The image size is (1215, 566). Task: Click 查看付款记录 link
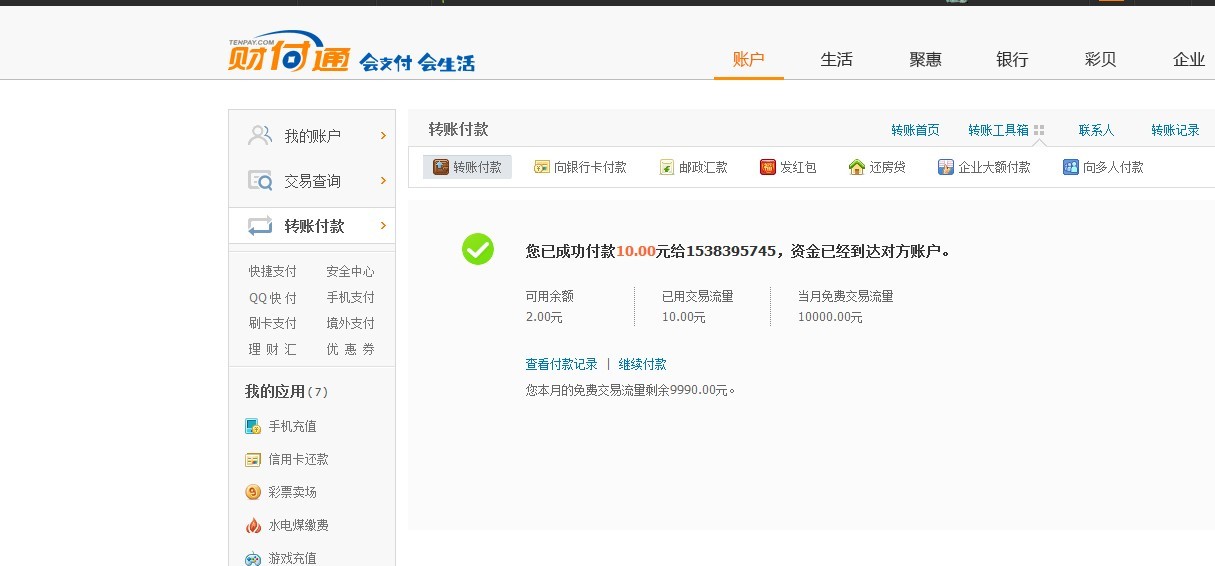[x=561, y=364]
